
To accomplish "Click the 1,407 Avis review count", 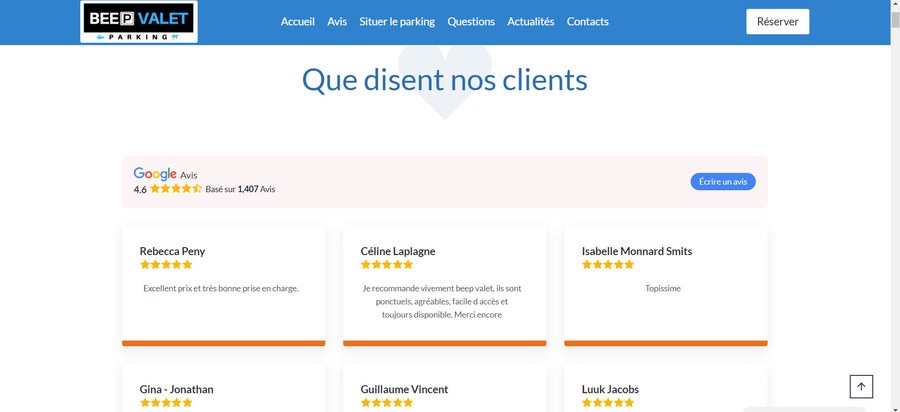I will pyautogui.click(x=256, y=189).
